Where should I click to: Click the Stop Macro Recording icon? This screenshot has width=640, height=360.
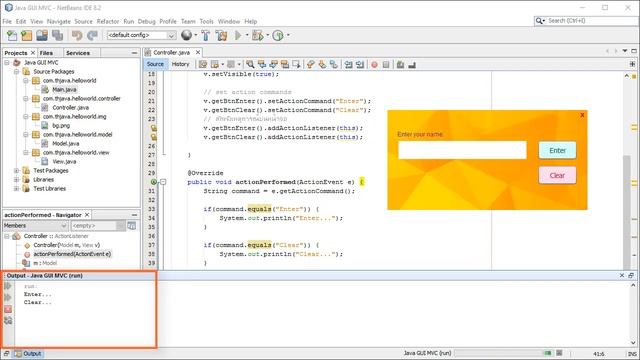(386, 64)
